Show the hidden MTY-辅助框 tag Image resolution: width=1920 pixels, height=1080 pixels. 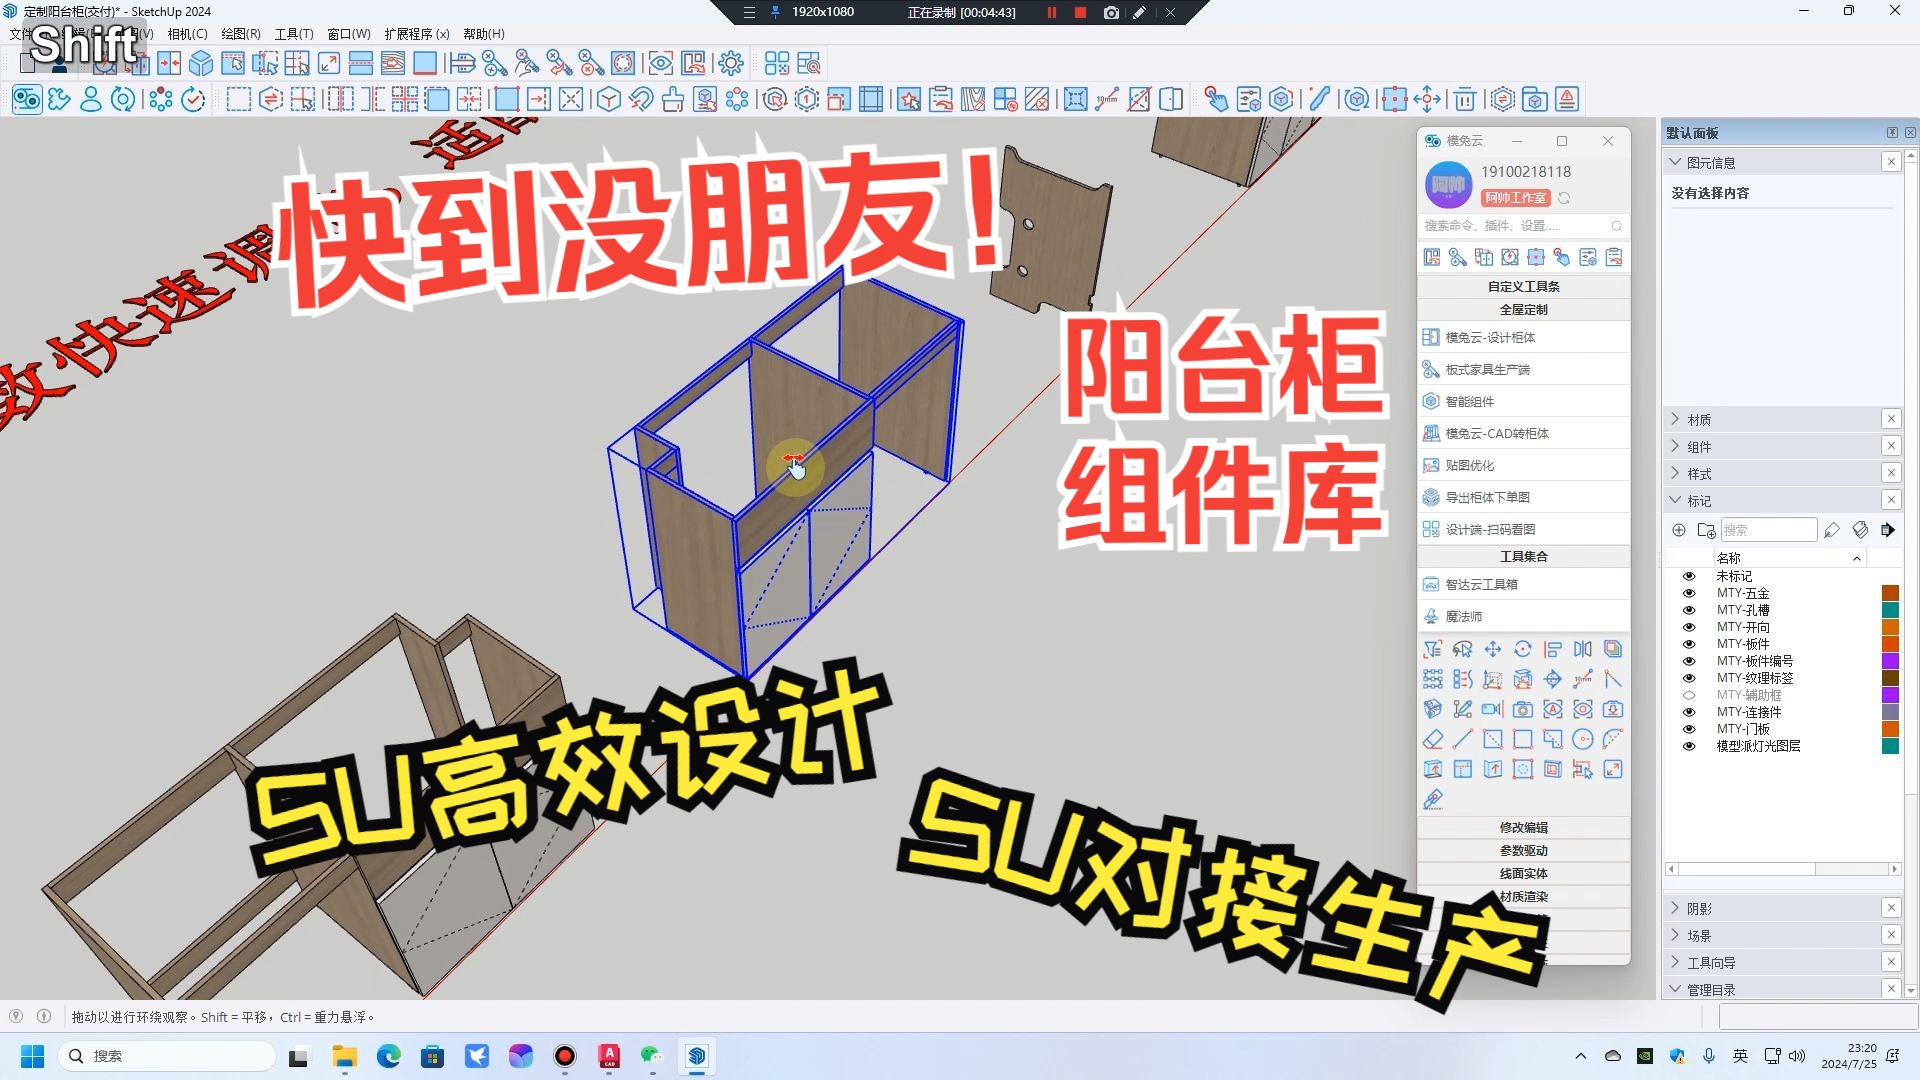point(1689,695)
